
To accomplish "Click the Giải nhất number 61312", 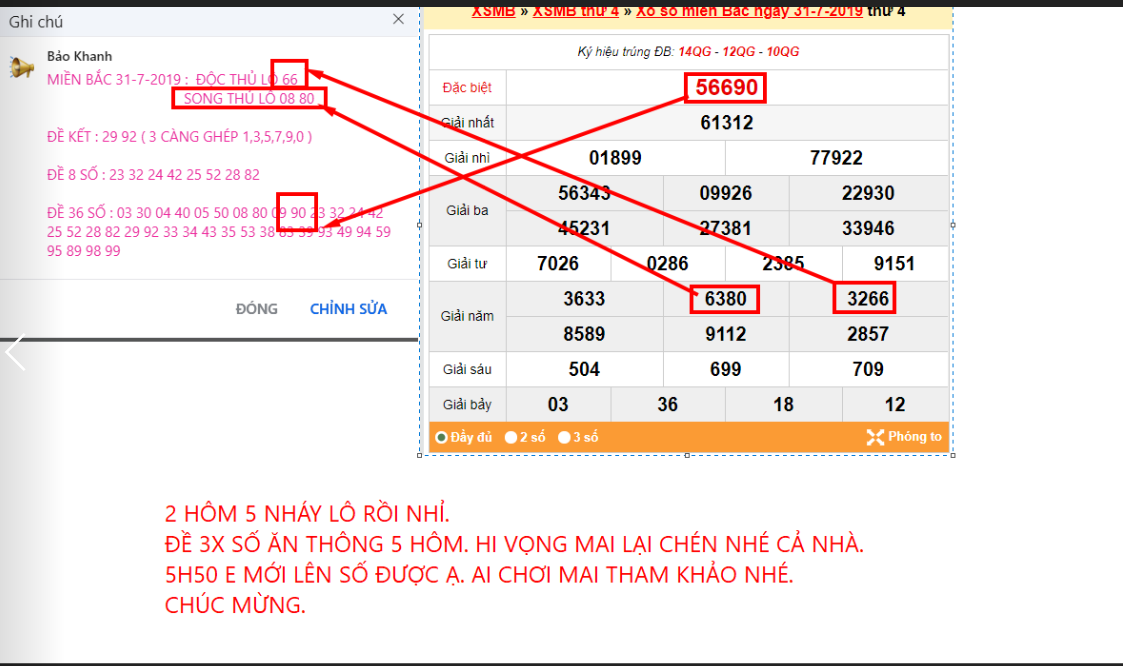I will coord(726,123).
